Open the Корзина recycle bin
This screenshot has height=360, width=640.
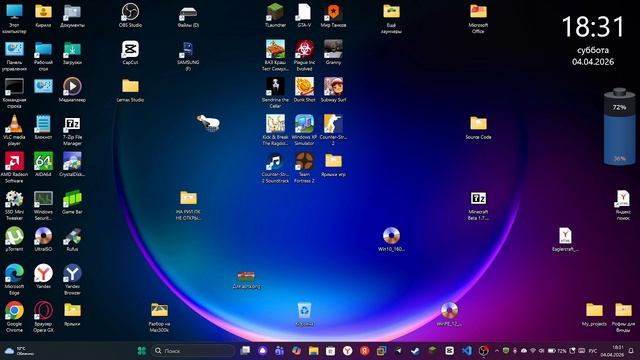pyautogui.click(x=304, y=314)
